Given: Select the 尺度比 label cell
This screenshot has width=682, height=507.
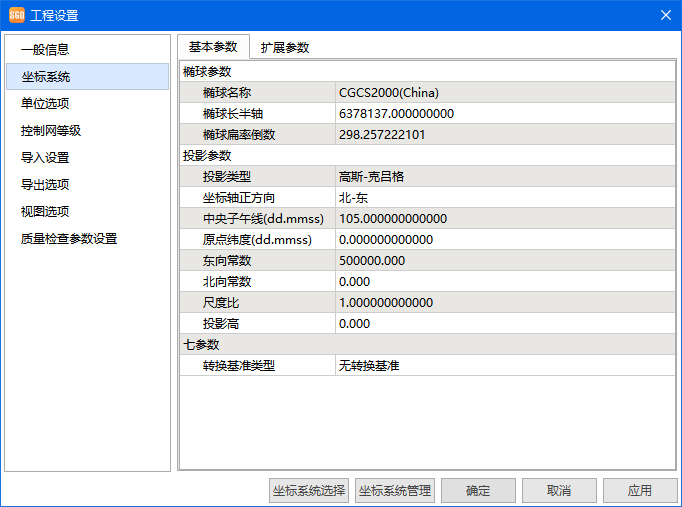Looking at the screenshot, I should pyautogui.click(x=257, y=303).
